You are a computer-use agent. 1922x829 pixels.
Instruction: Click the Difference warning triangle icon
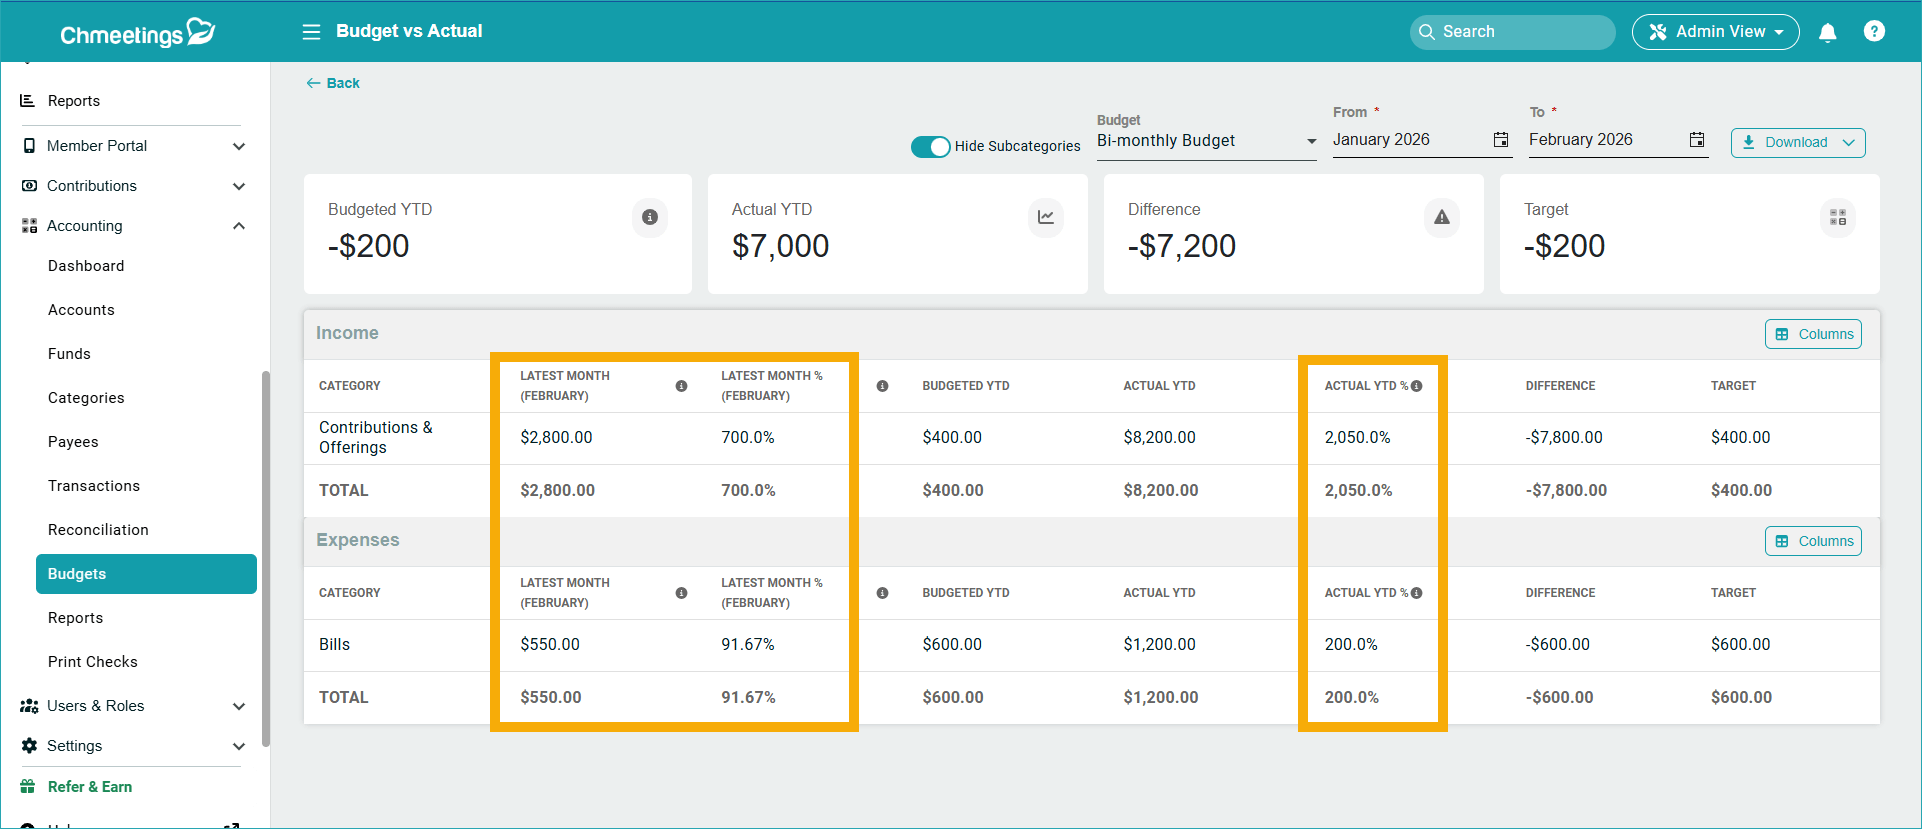click(x=1441, y=217)
